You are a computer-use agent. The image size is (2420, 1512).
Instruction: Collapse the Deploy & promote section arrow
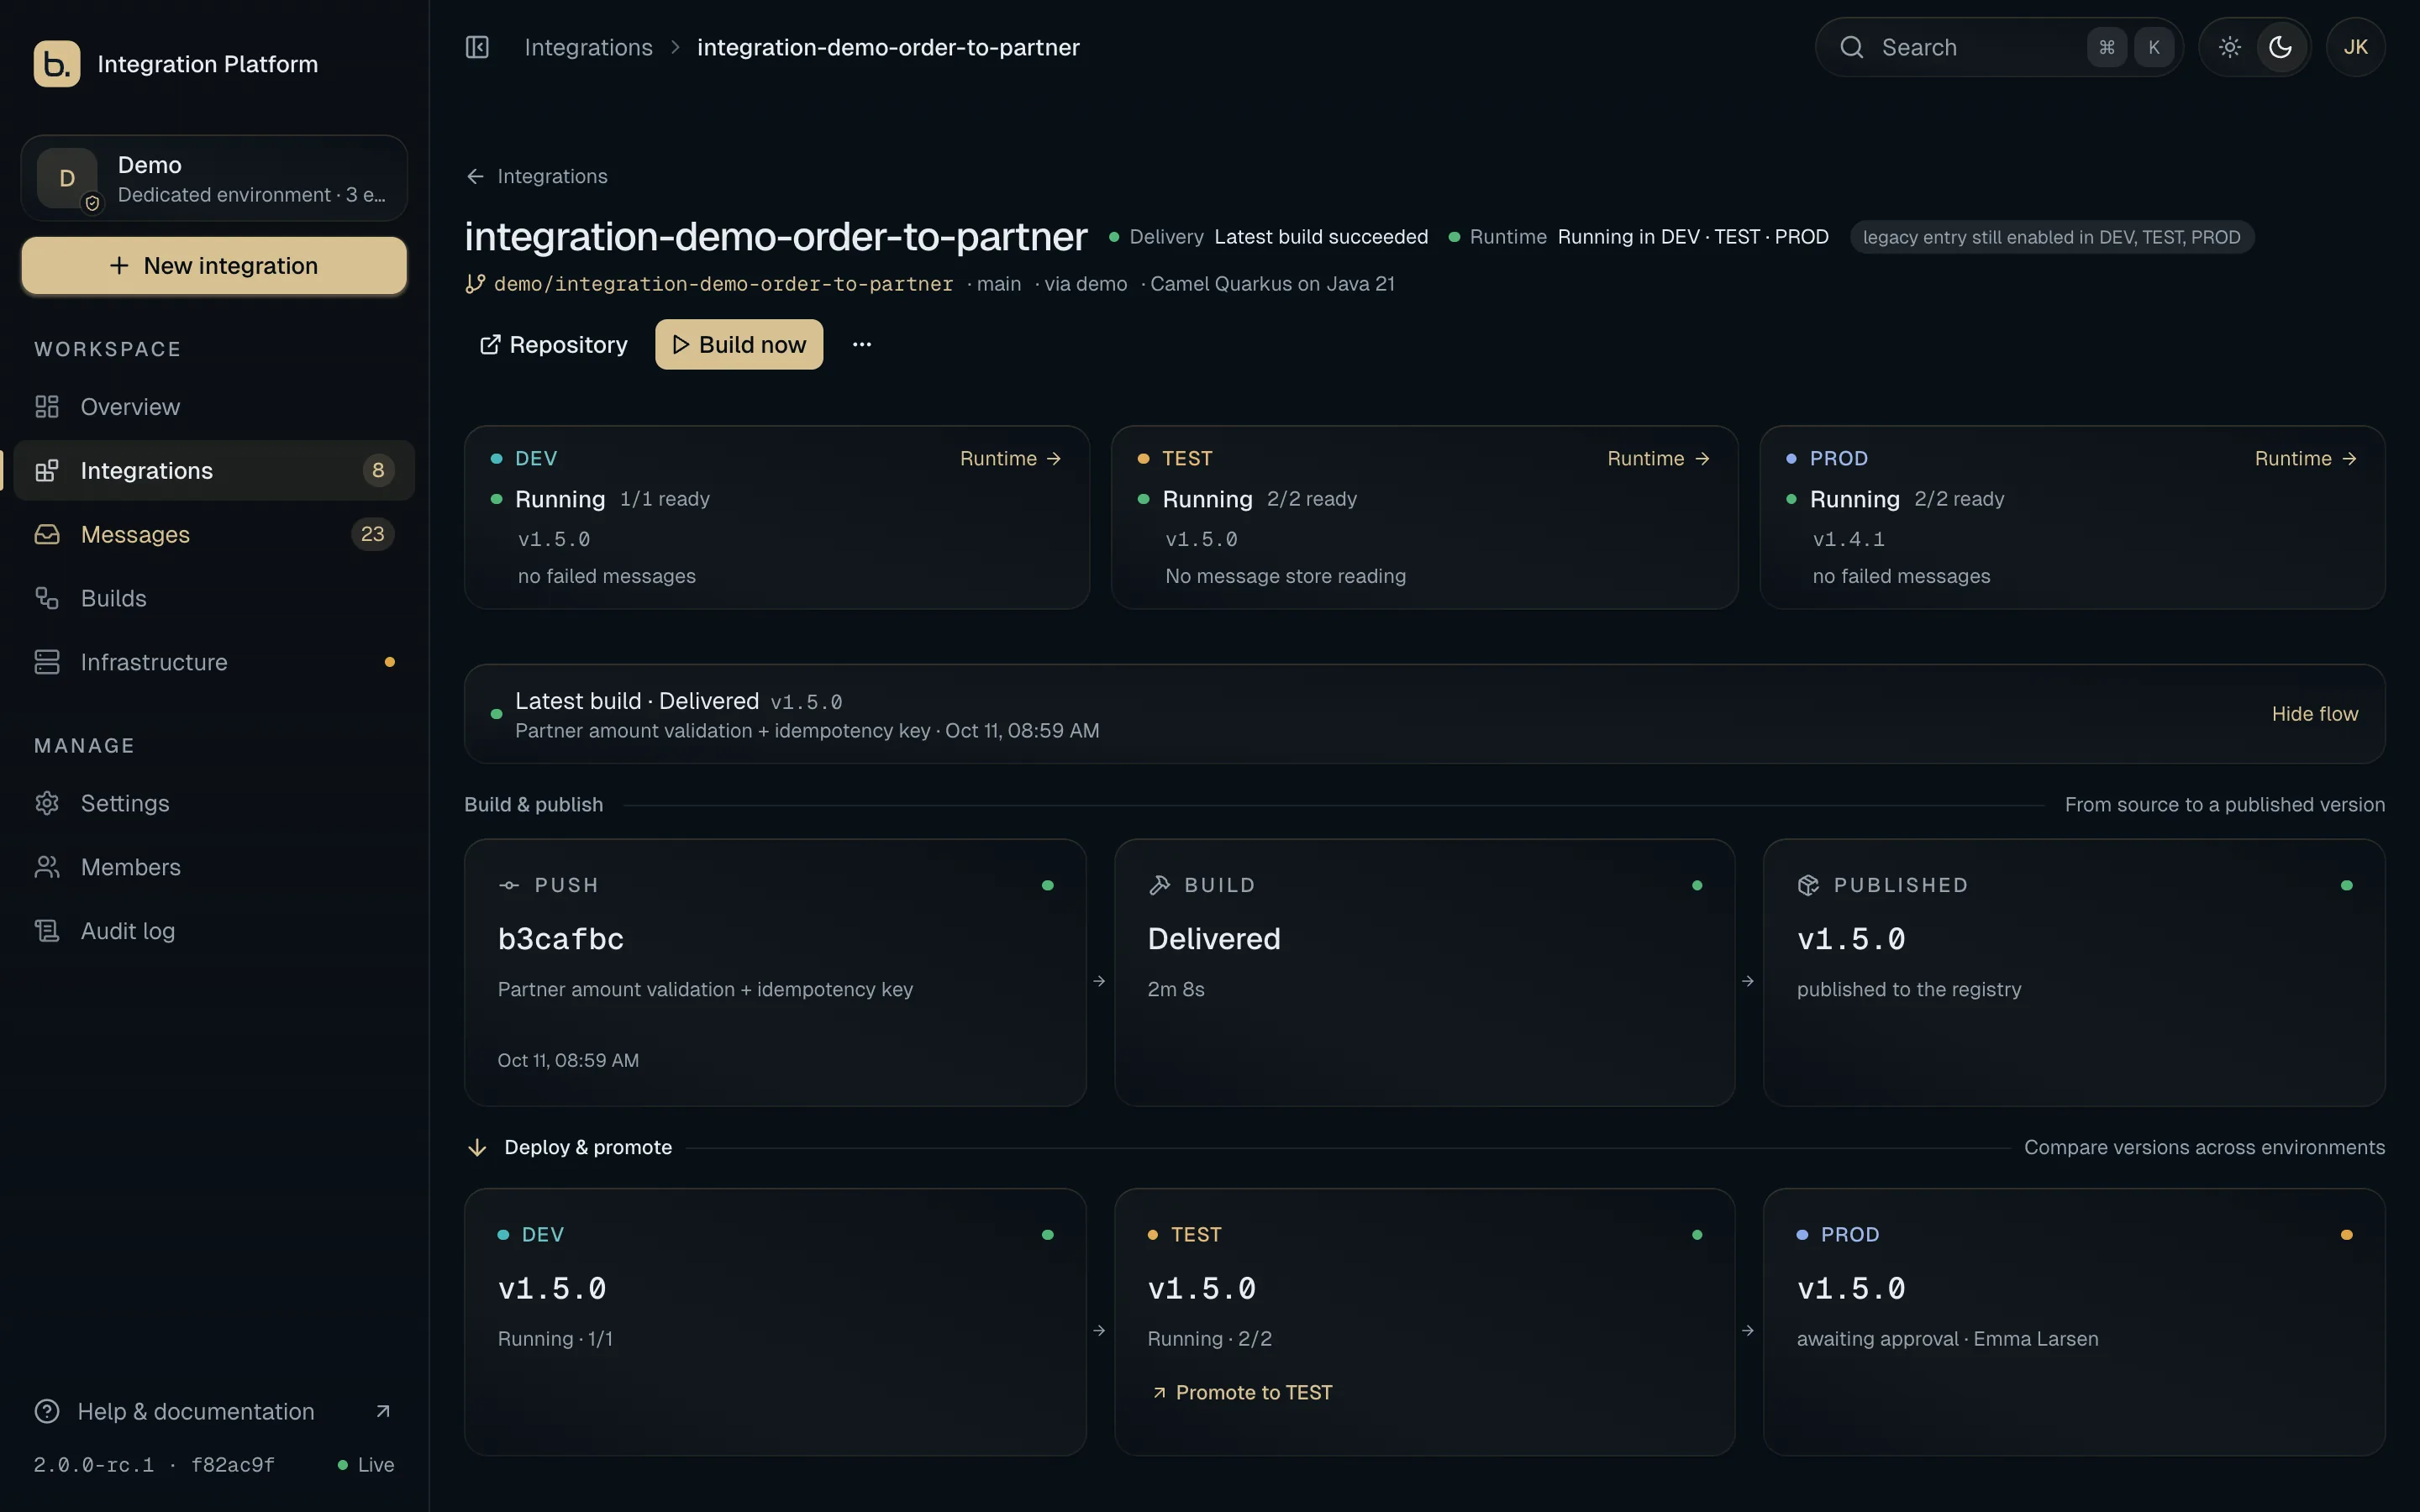pyautogui.click(x=477, y=1147)
